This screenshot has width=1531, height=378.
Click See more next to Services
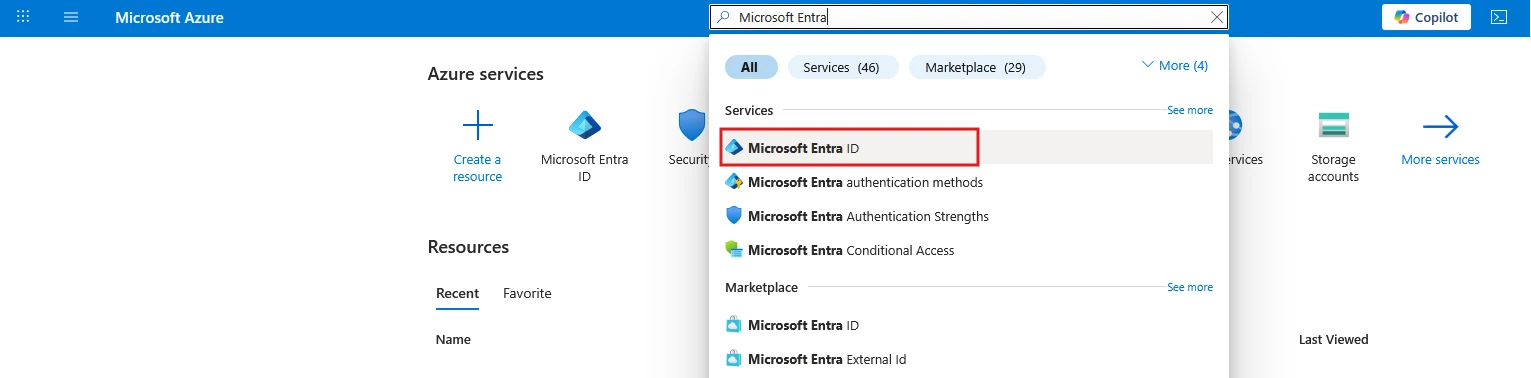[x=1190, y=110]
